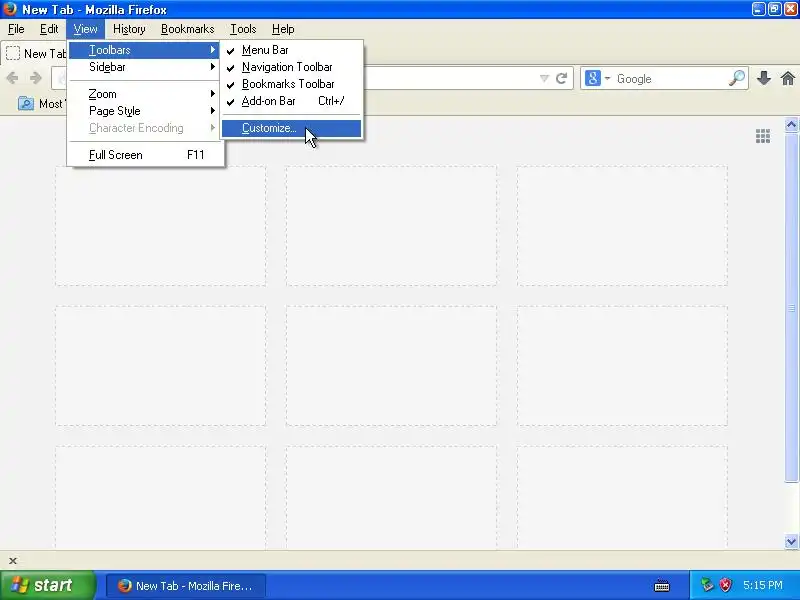The image size is (800, 600).
Task: Click the Google search engine icon
Action: (x=592, y=78)
